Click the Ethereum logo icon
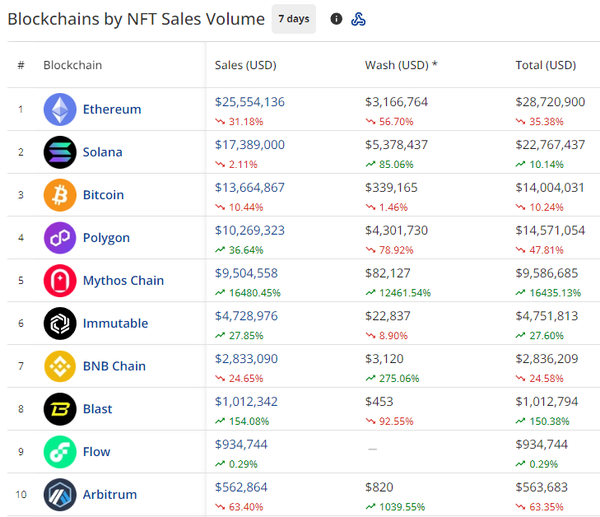 (x=60, y=109)
